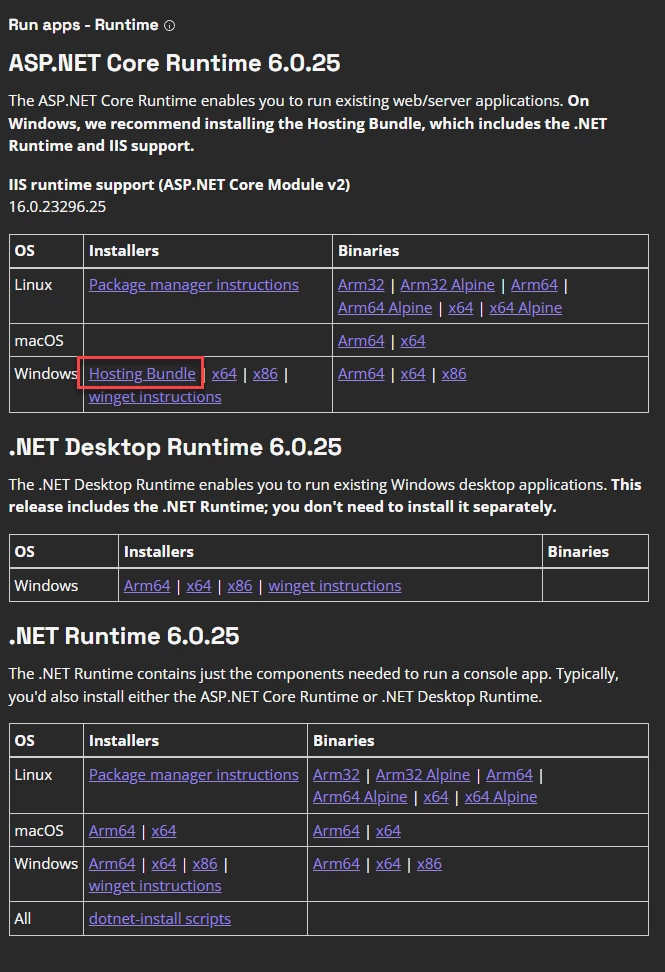Open .NET Runtime Windows winget instructions
Image resolution: width=665 pixels, height=972 pixels.
tap(155, 886)
